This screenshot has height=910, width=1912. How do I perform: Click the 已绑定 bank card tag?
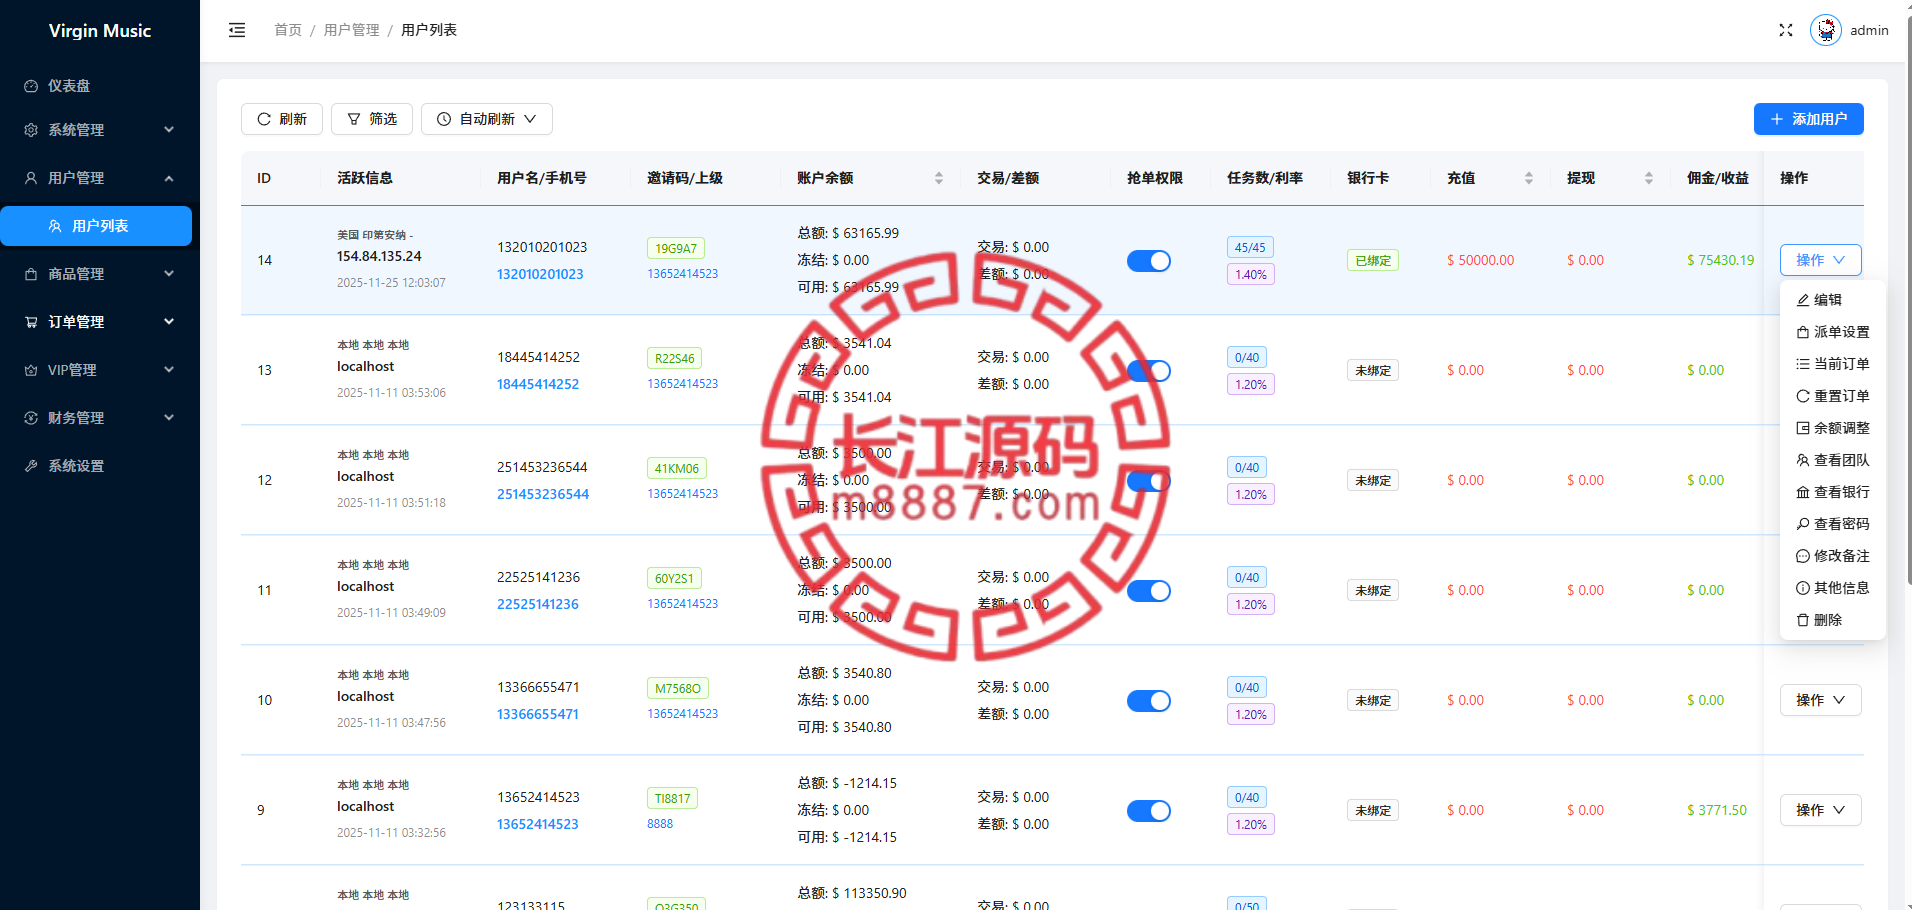(x=1373, y=261)
